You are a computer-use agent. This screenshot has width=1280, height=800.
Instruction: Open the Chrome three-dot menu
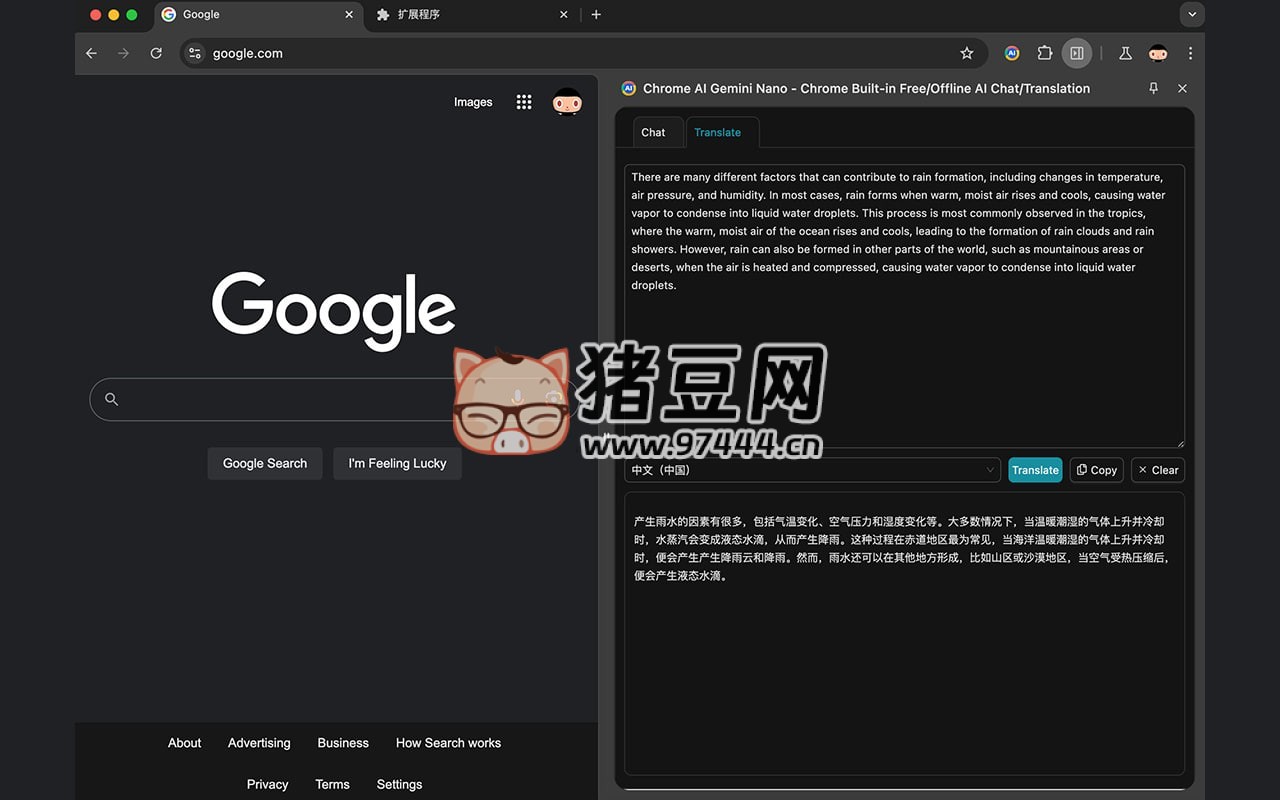point(1190,53)
